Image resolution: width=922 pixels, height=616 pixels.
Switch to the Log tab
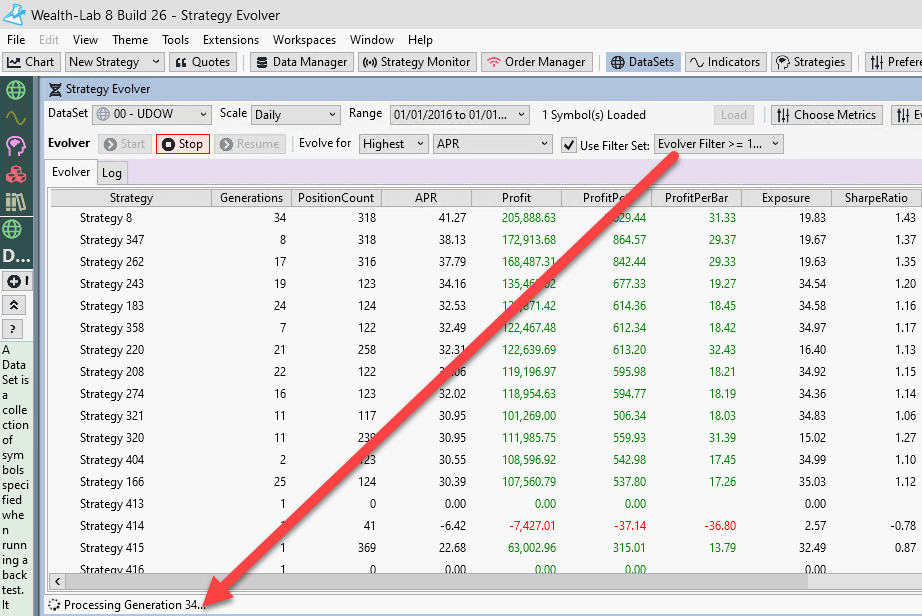point(112,173)
